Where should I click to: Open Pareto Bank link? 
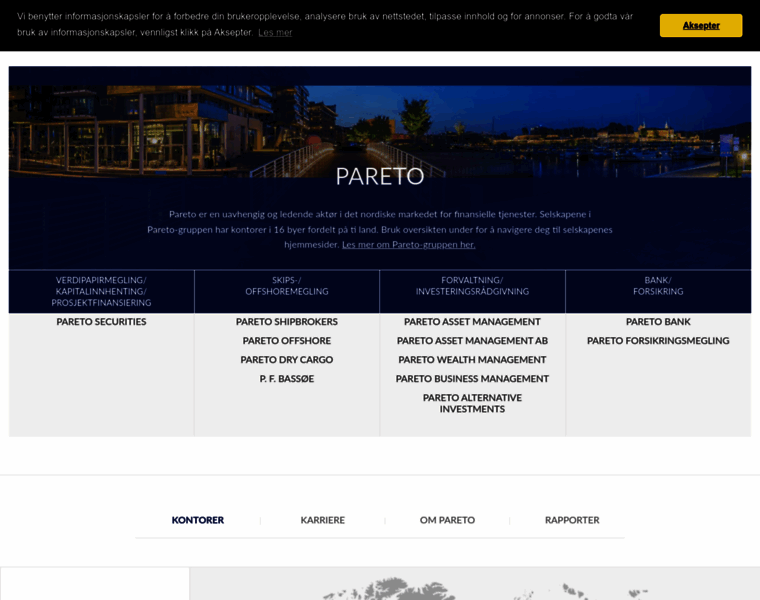[x=658, y=322]
